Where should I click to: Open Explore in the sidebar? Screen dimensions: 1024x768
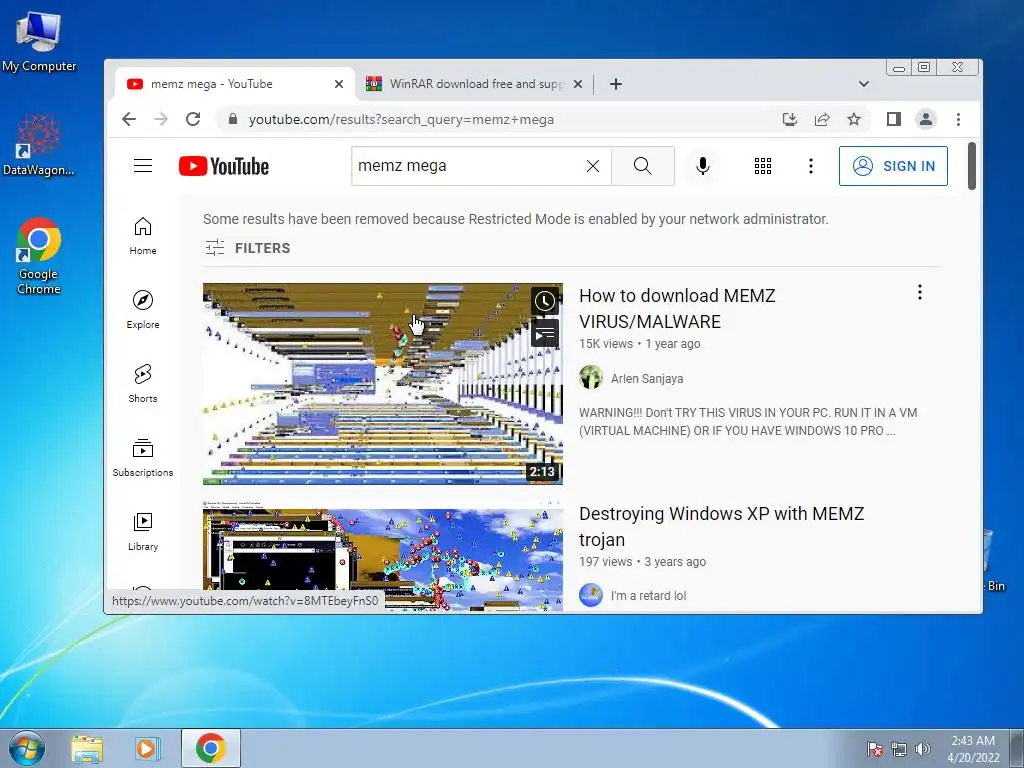click(x=143, y=310)
